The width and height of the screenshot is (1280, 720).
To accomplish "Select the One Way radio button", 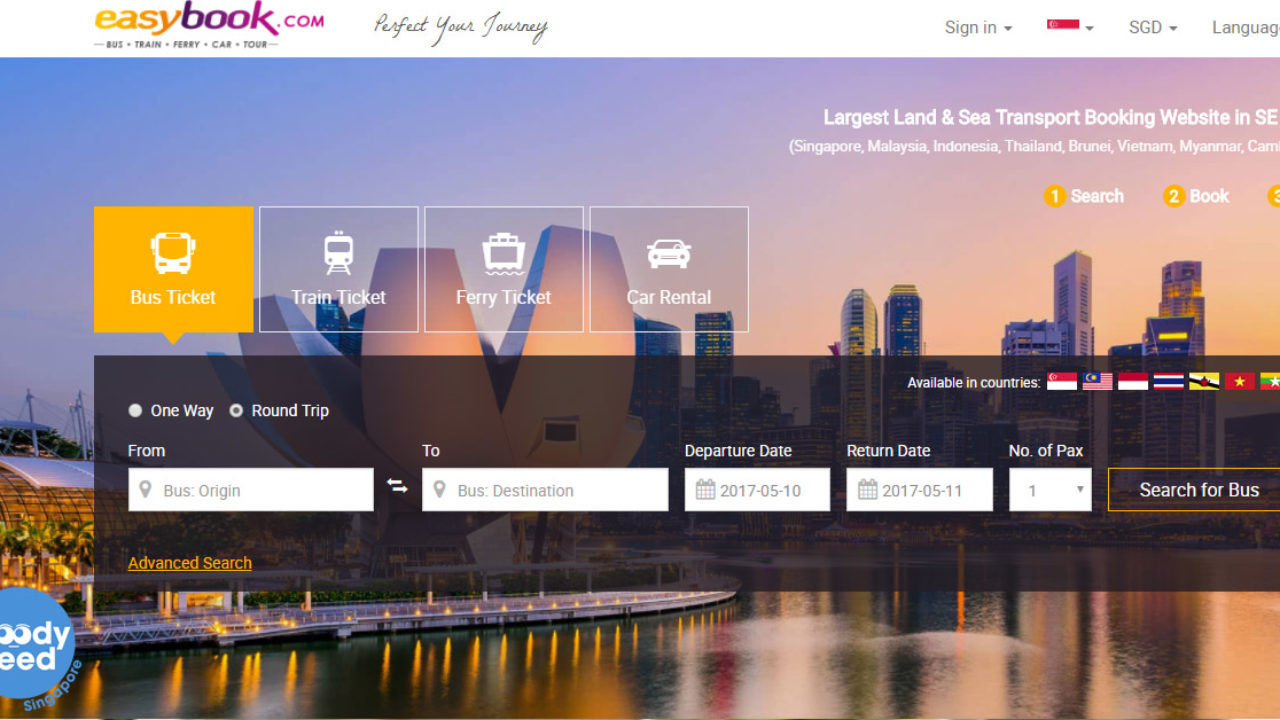I will [x=135, y=411].
